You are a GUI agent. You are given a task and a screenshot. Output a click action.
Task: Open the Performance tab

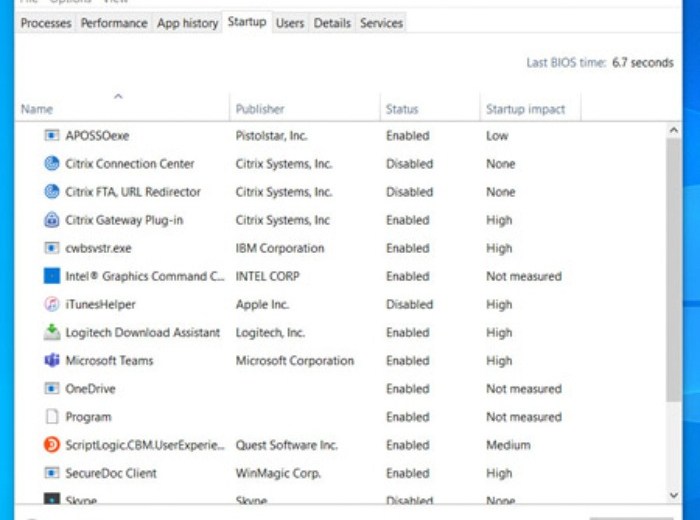114,23
